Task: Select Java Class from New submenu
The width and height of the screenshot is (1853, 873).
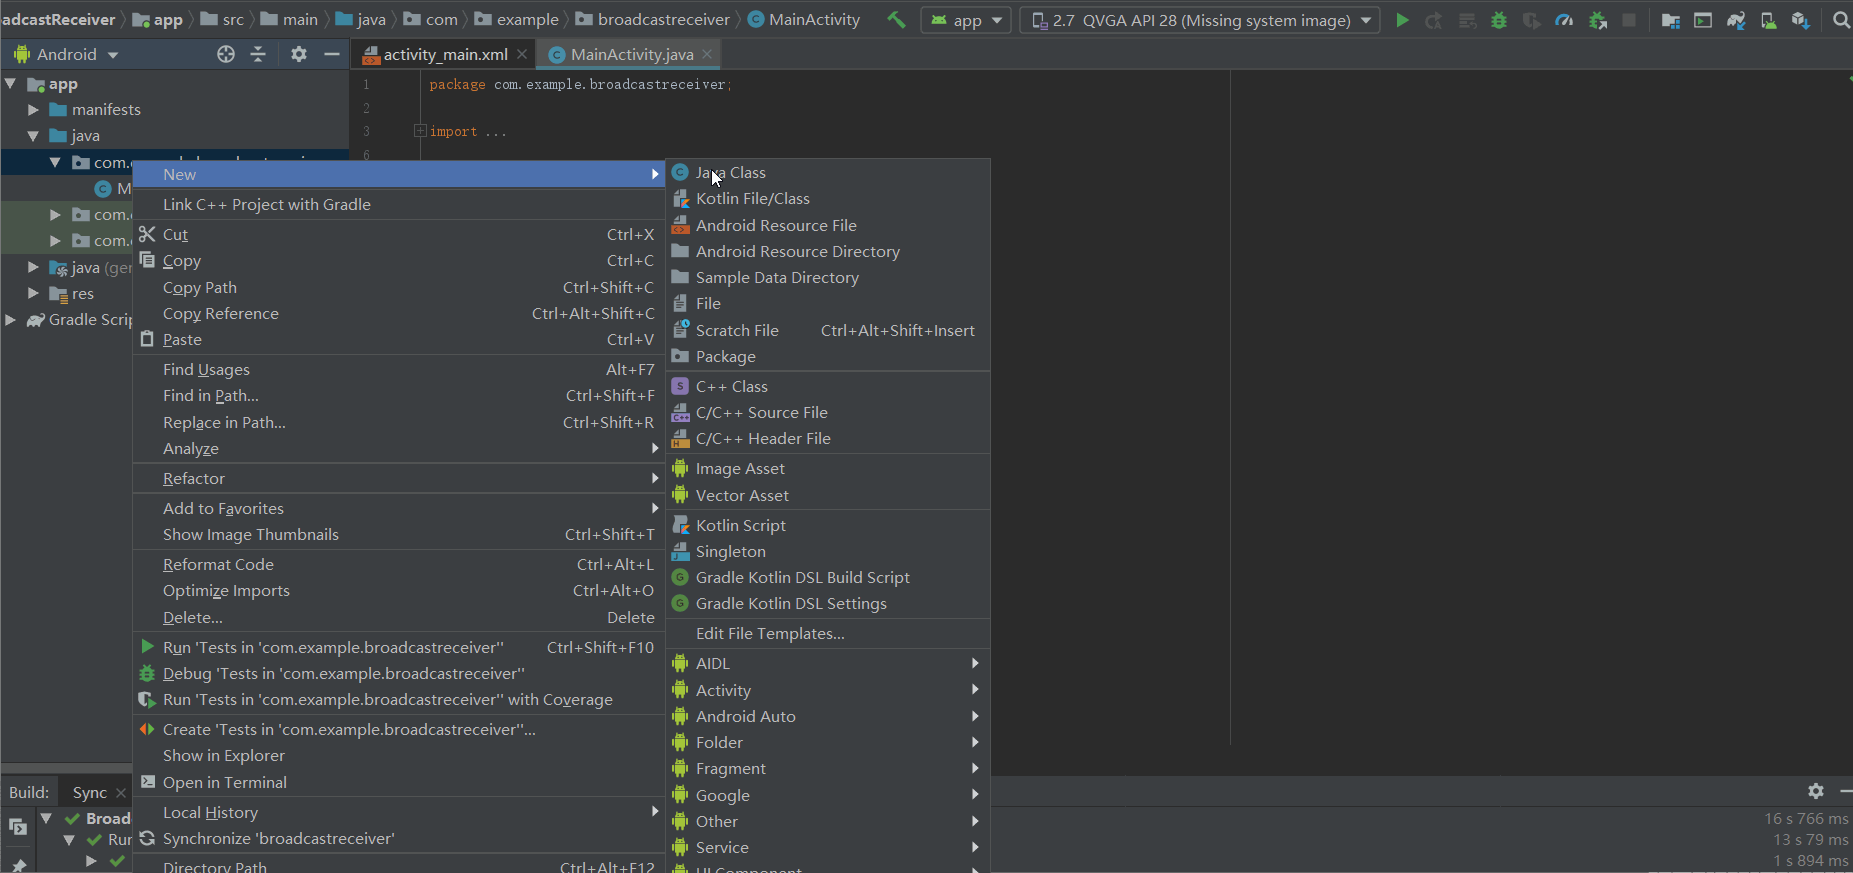Action: [x=828, y=172]
